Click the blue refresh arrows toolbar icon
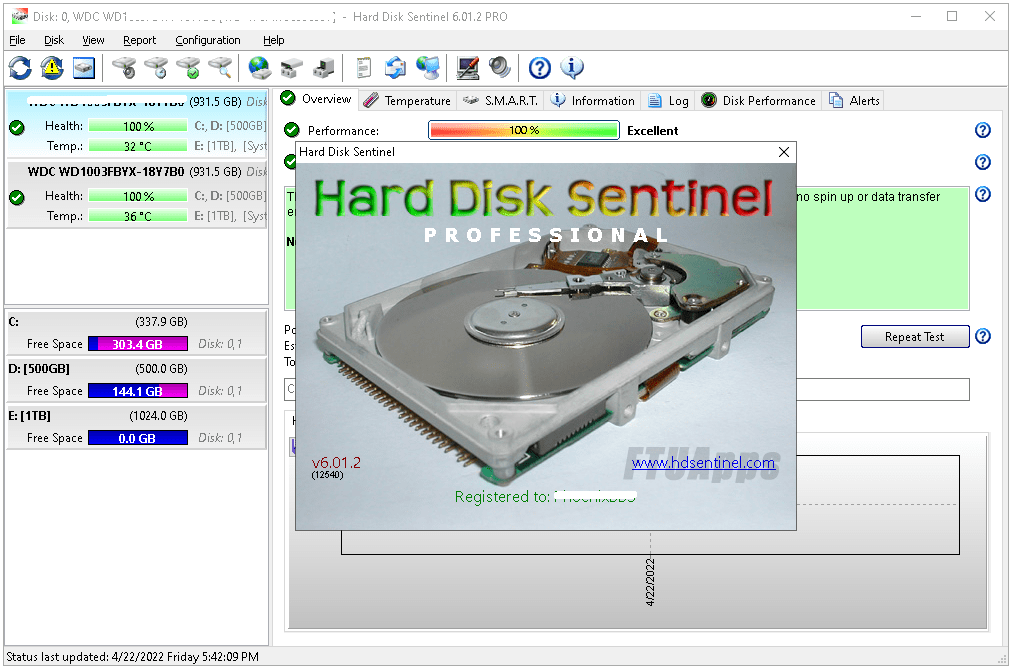 tap(20, 67)
